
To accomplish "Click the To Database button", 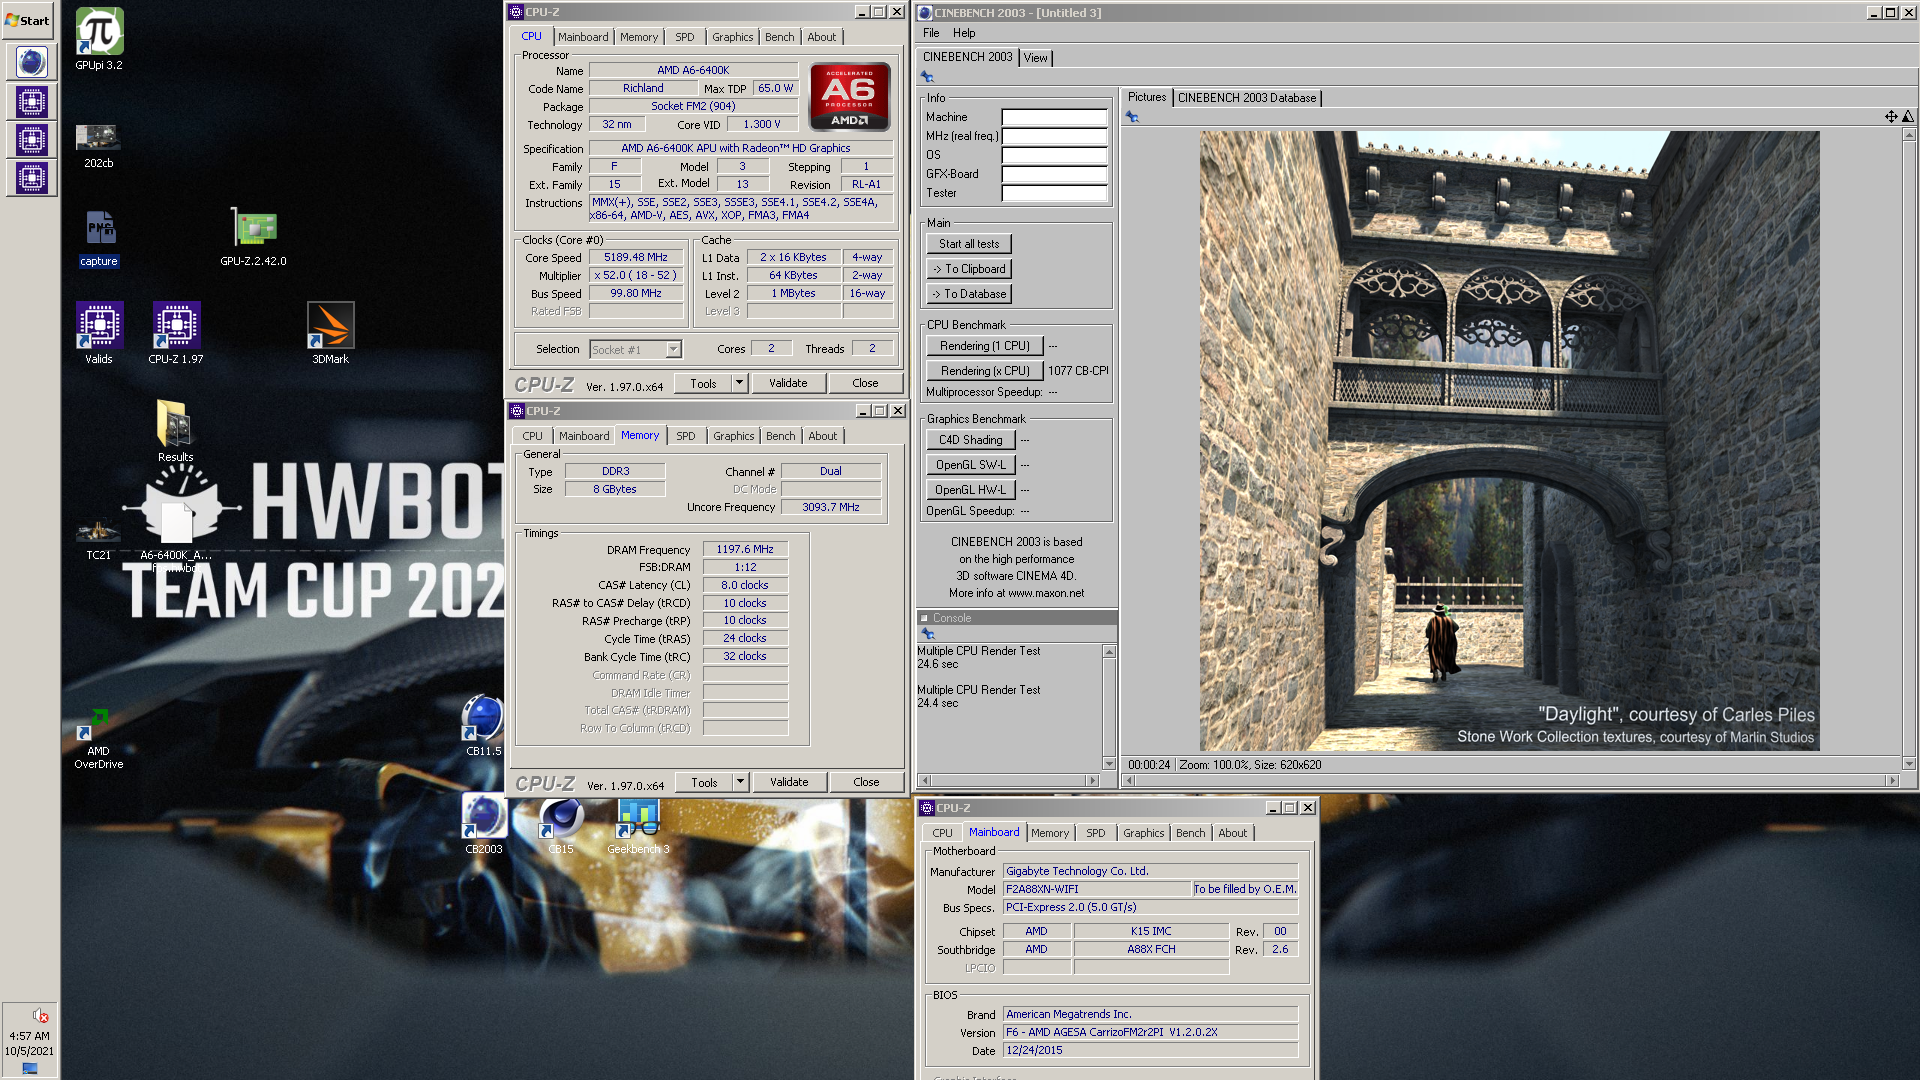I will (x=968, y=294).
